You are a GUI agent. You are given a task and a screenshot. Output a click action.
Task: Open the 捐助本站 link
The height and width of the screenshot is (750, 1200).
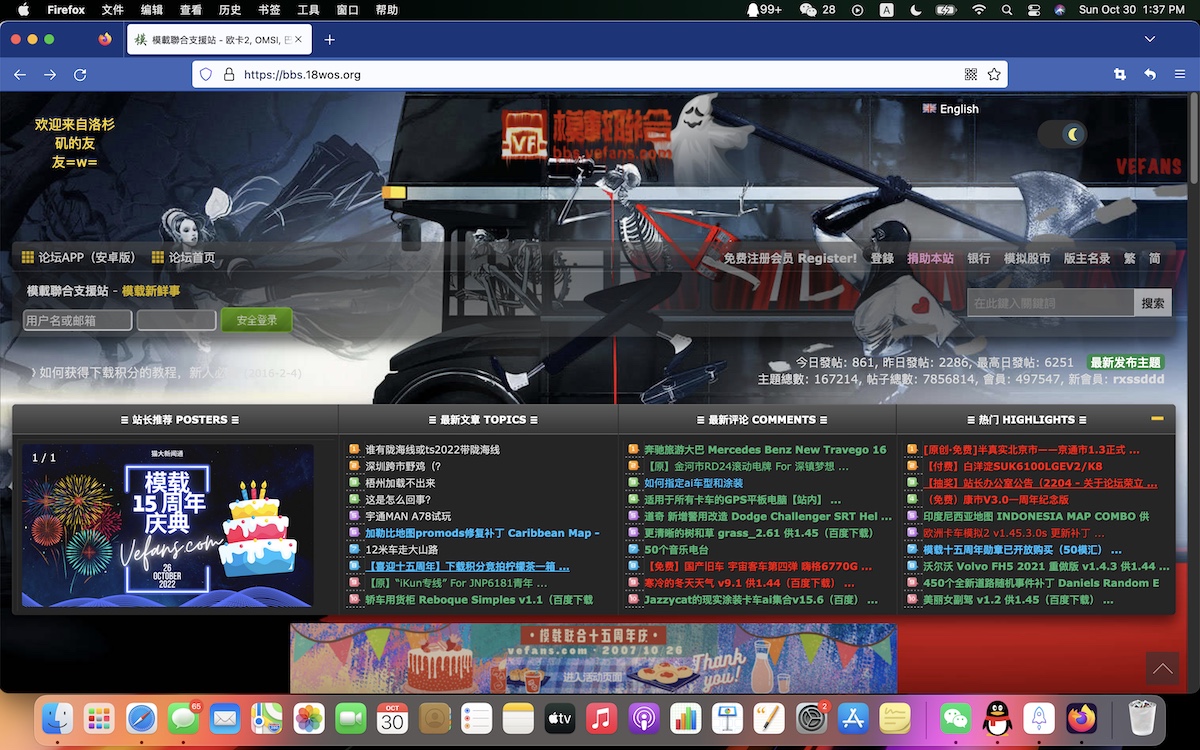click(x=930, y=258)
